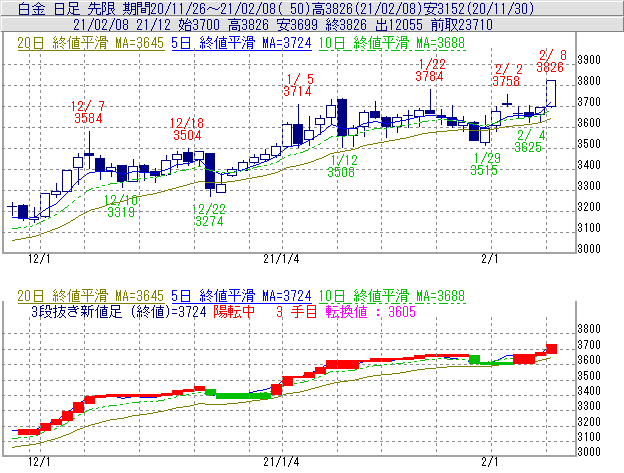This screenshot has width=624, height=473.
Task: Click the tall white candlestick under the 2/8 label
Action: [x=551, y=93]
